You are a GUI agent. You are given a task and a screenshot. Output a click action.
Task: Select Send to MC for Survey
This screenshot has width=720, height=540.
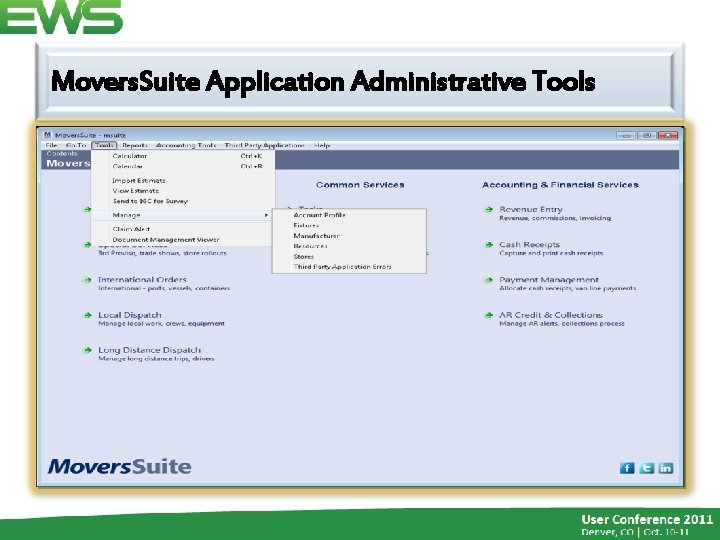click(x=183, y=201)
